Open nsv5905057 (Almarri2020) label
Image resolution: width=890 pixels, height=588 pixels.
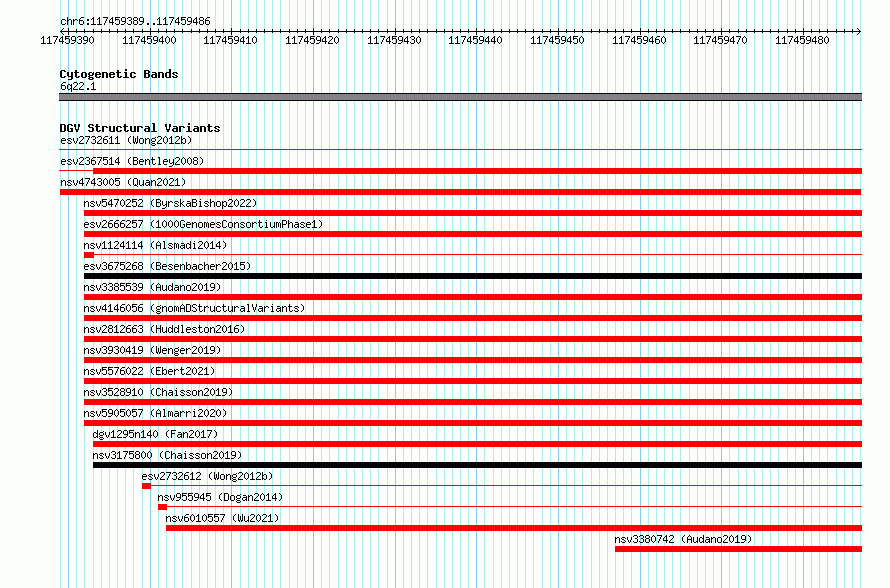pos(155,413)
